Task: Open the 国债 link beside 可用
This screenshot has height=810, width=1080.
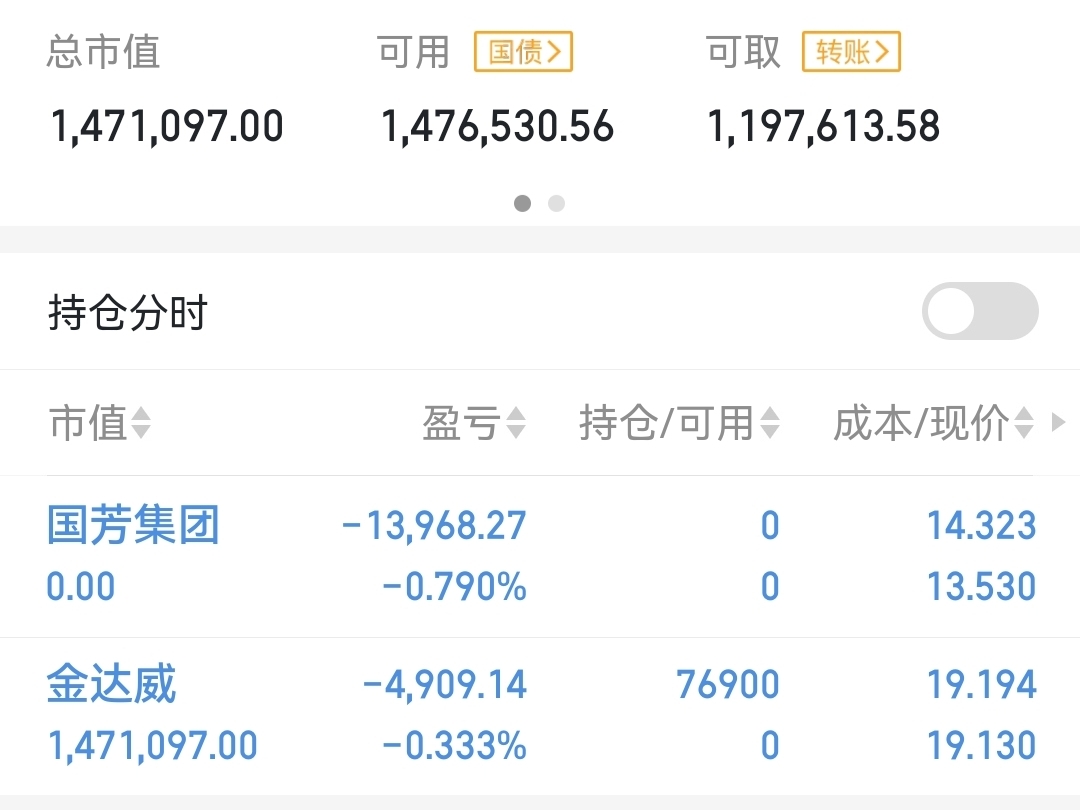Action: pyautogui.click(x=523, y=52)
